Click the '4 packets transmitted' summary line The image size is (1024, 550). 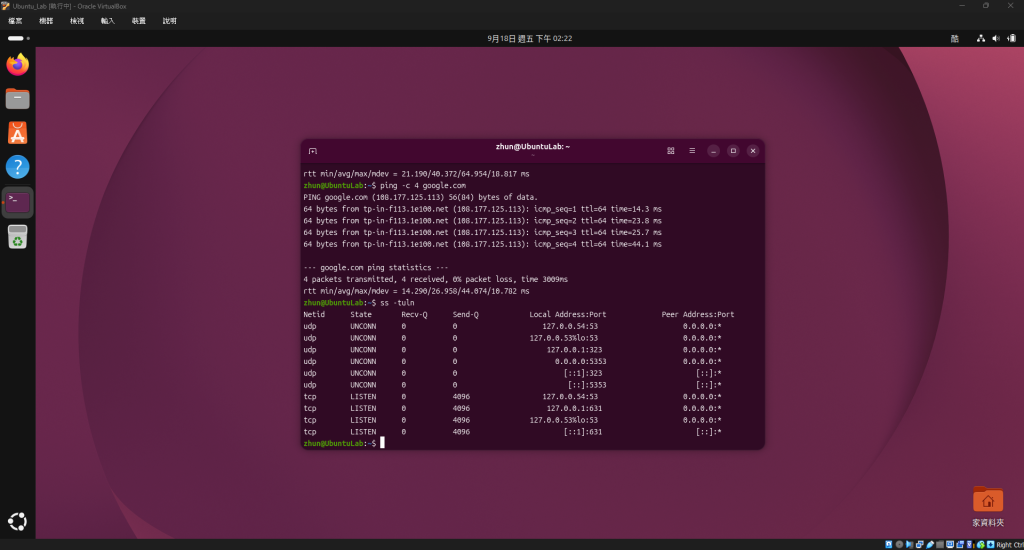[x=436, y=279]
